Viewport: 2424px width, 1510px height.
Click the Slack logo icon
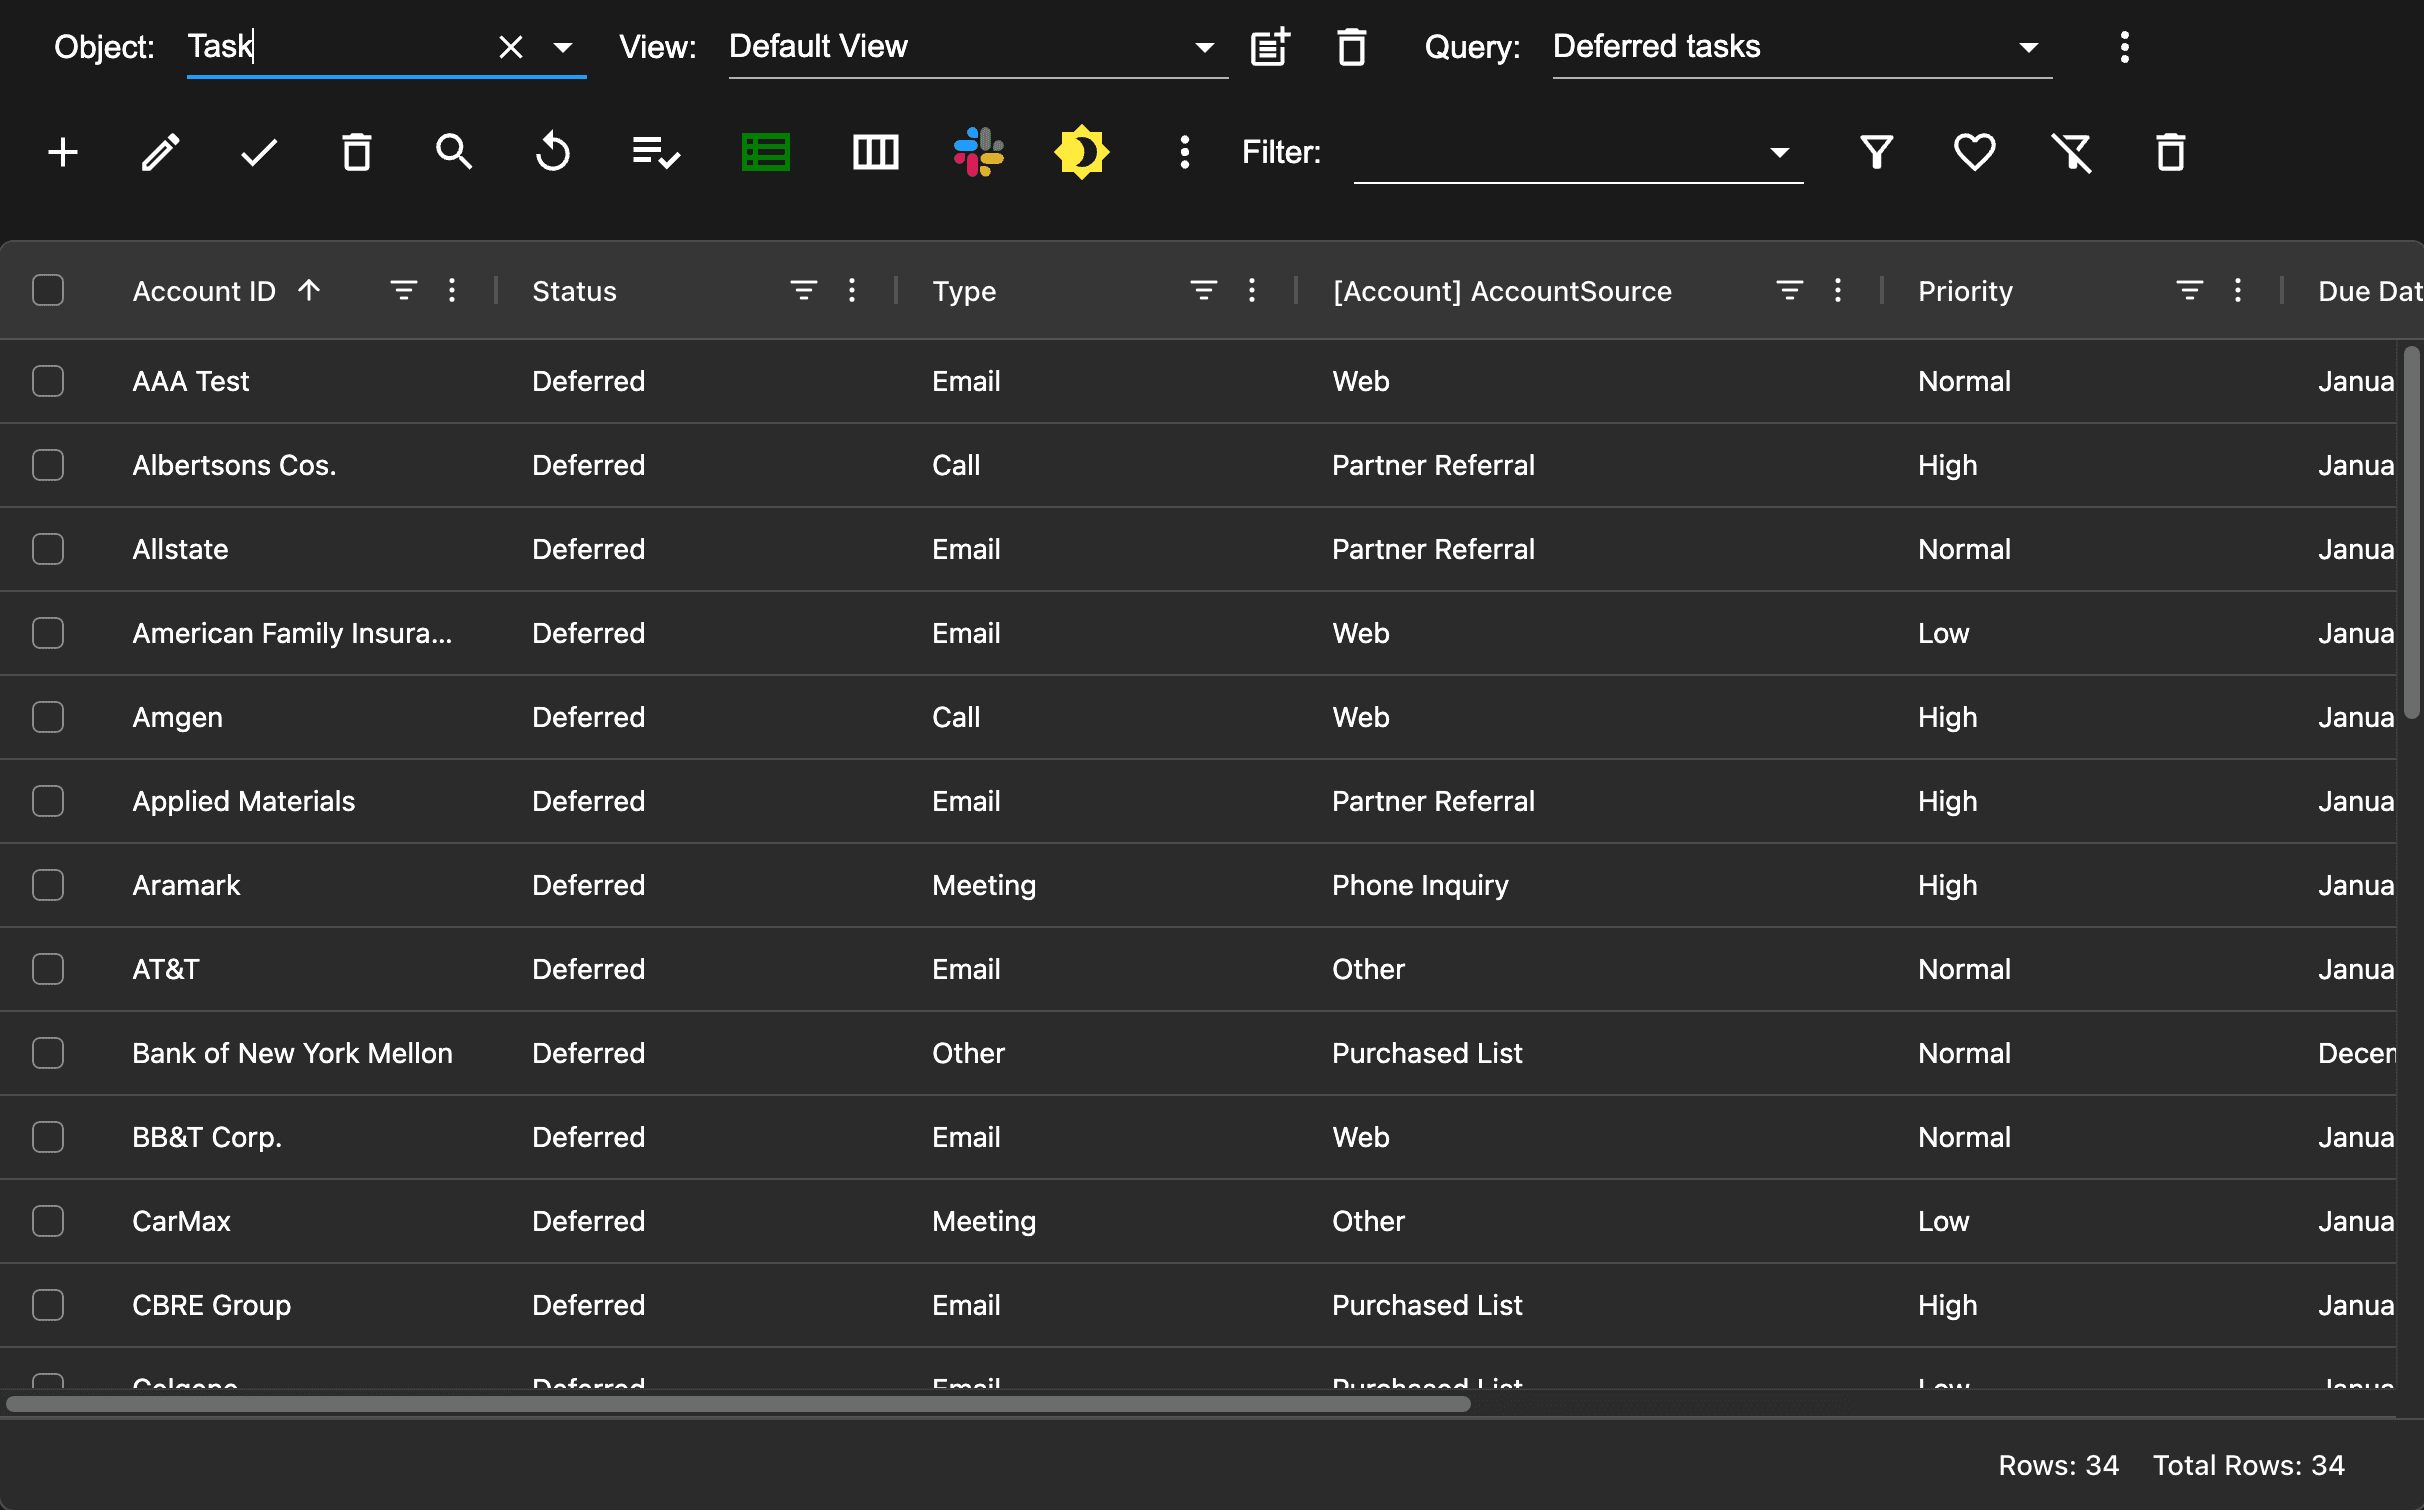click(978, 153)
